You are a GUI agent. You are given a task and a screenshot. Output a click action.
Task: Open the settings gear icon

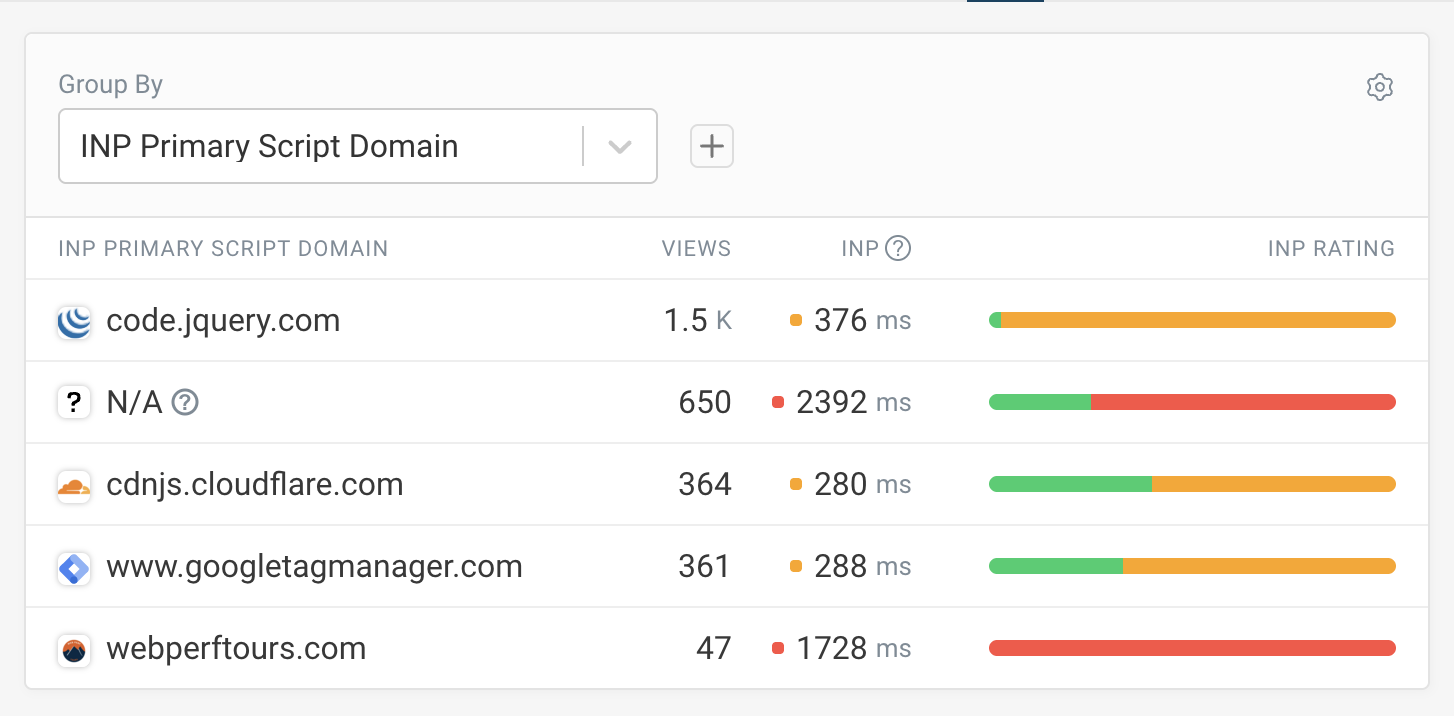click(x=1380, y=87)
